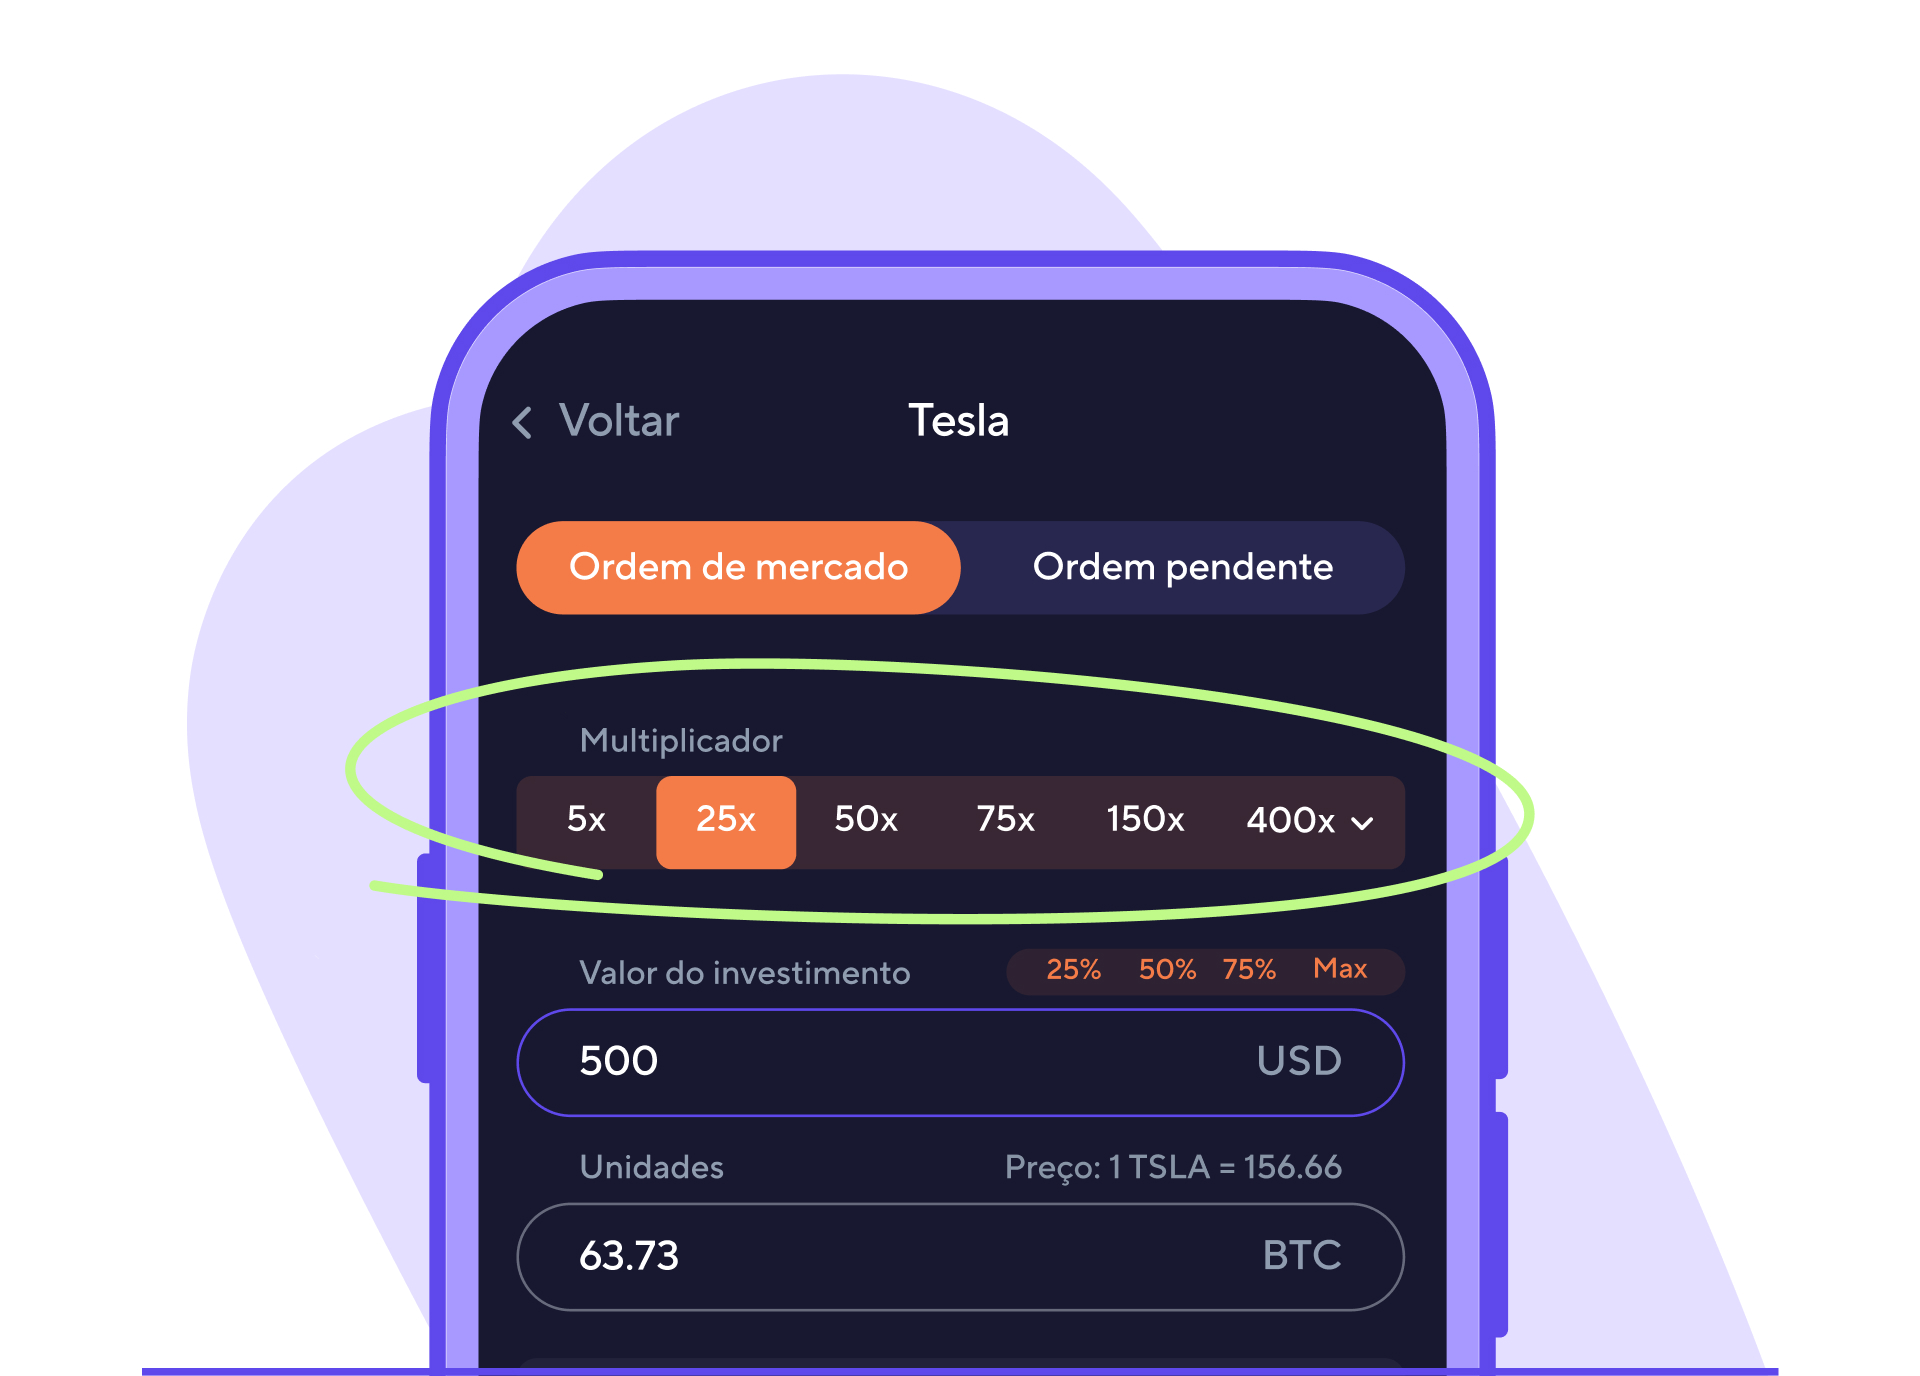Screen dimensions: 1920x1376
Task: Click the BTC unit label
Action: 1301,1256
